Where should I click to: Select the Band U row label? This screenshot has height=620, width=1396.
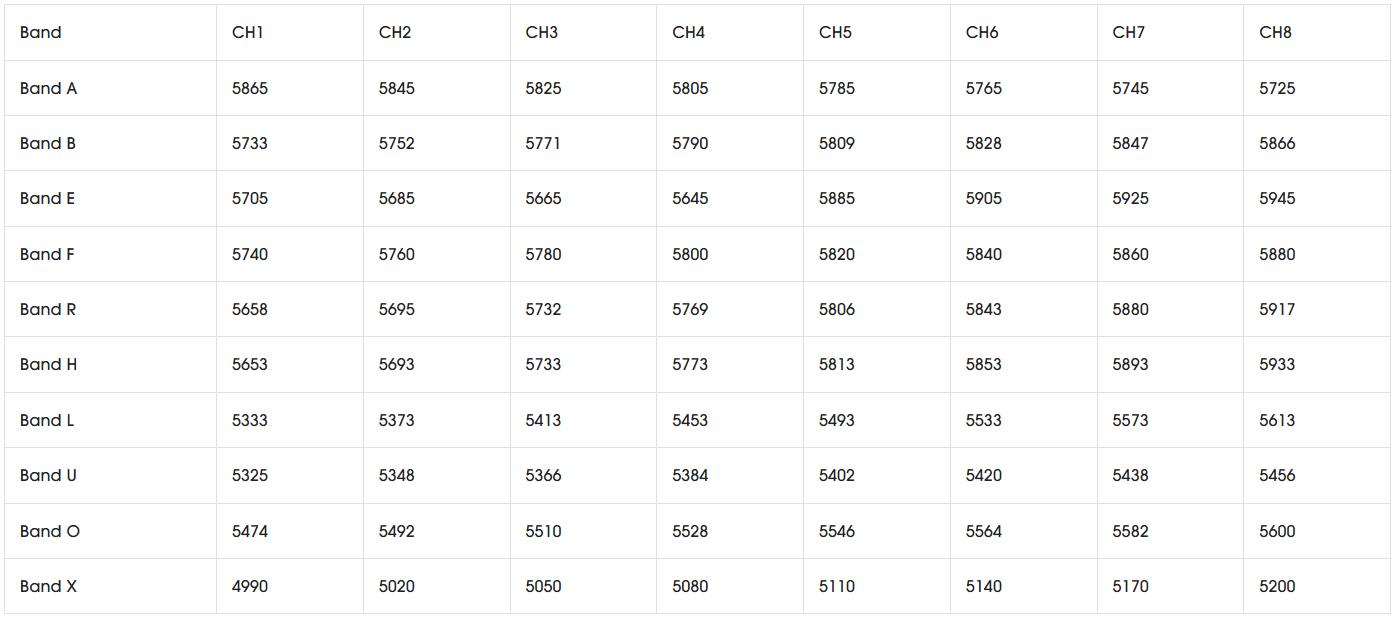pyautogui.click(x=48, y=475)
